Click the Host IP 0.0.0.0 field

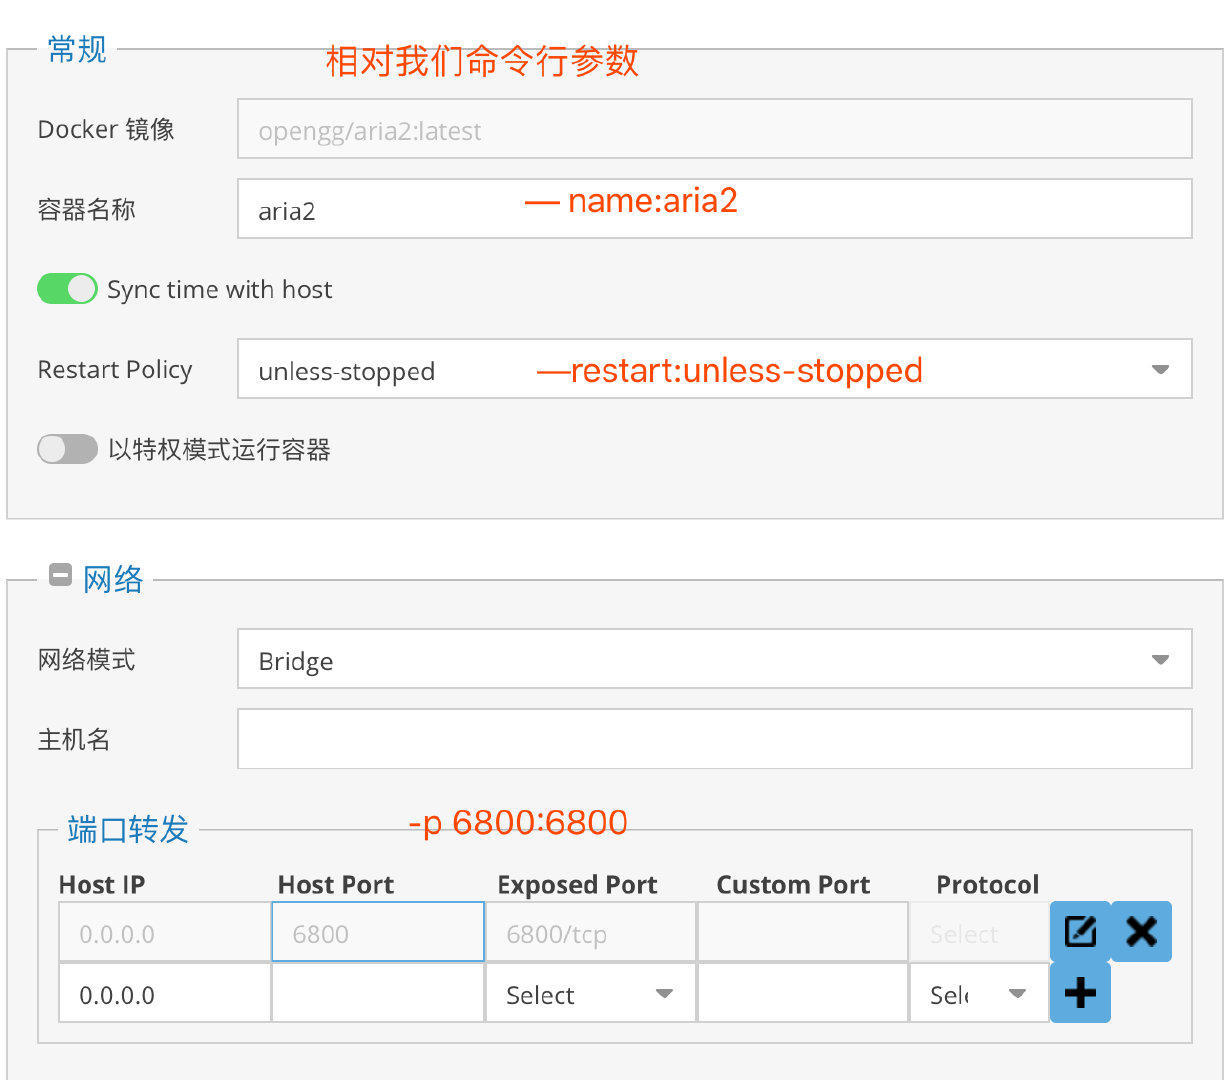click(x=163, y=931)
